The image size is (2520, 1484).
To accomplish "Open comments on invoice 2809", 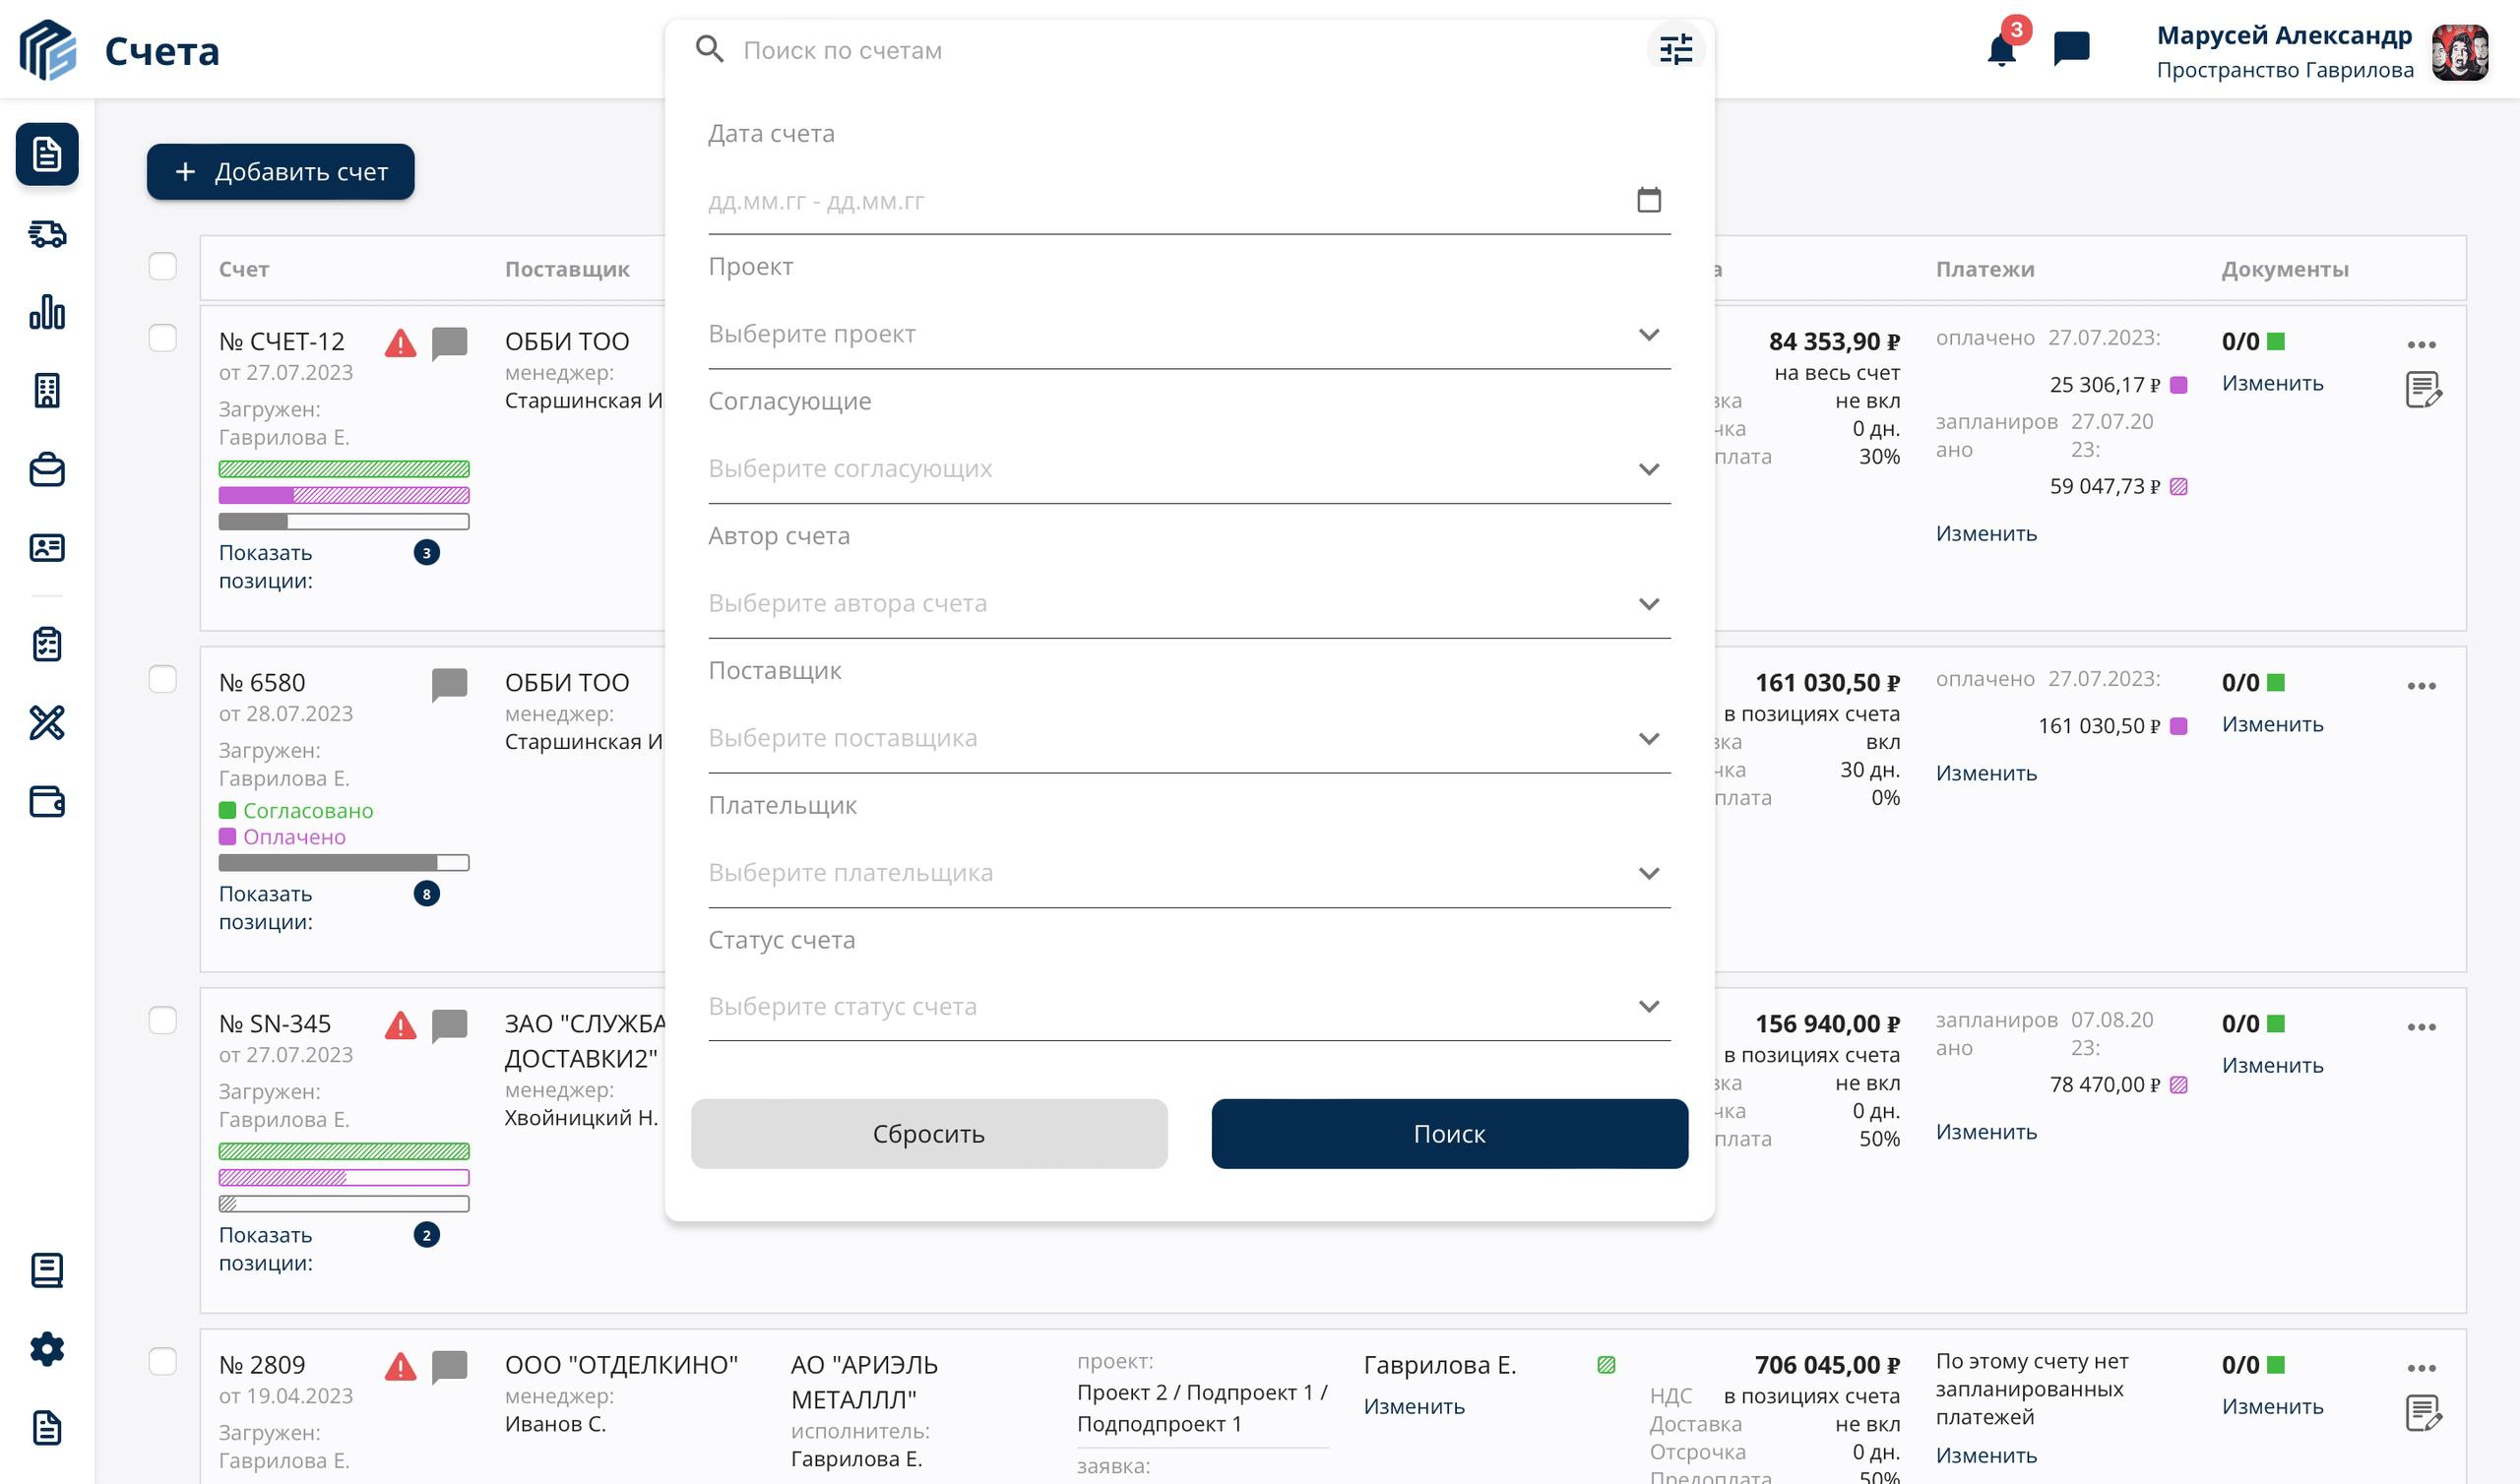I will 449,1367.
